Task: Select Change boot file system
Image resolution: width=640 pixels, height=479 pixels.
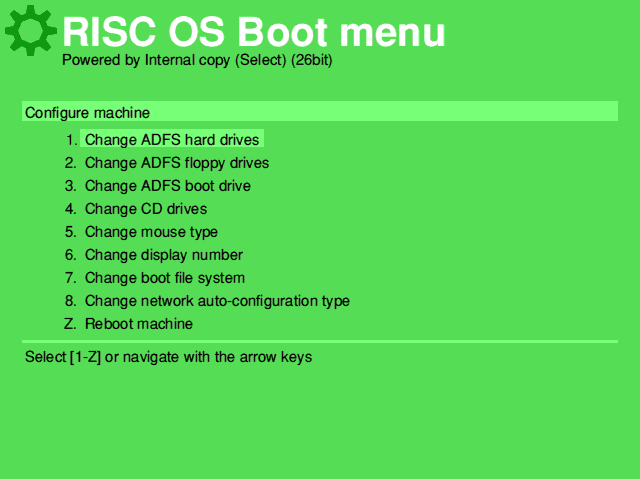Action: pos(164,278)
